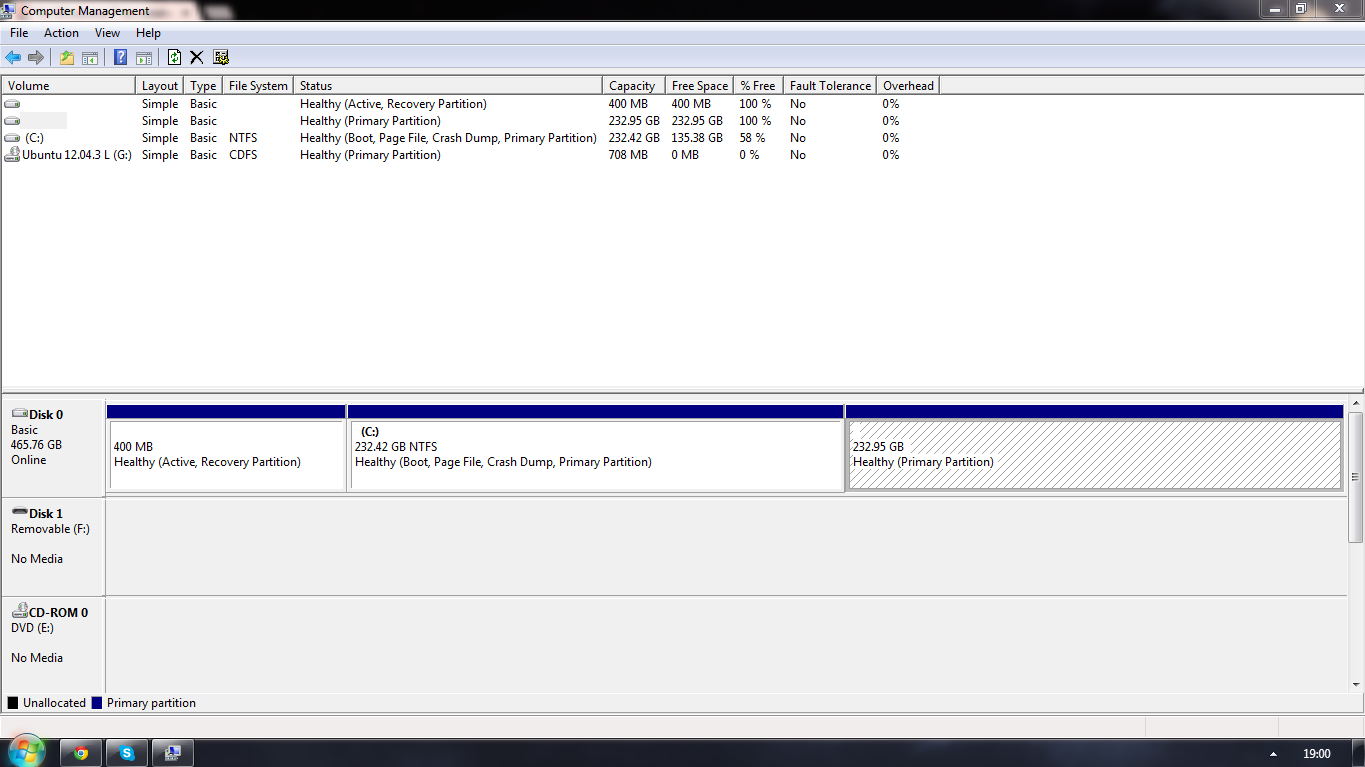The image size is (1365, 767).
Task: Click the CDFS file system cell
Action: pos(243,155)
